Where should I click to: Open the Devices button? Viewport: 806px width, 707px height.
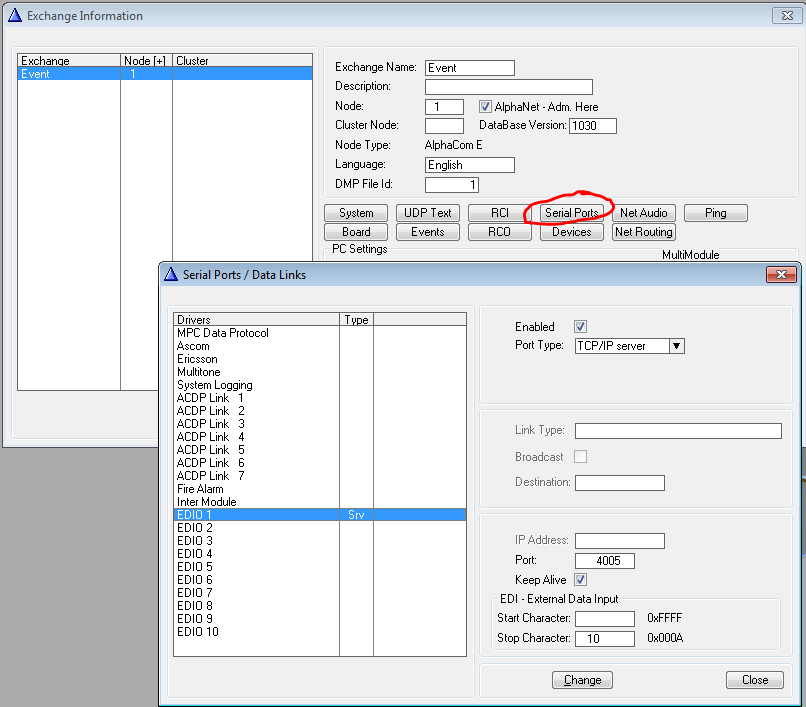(571, 232)
